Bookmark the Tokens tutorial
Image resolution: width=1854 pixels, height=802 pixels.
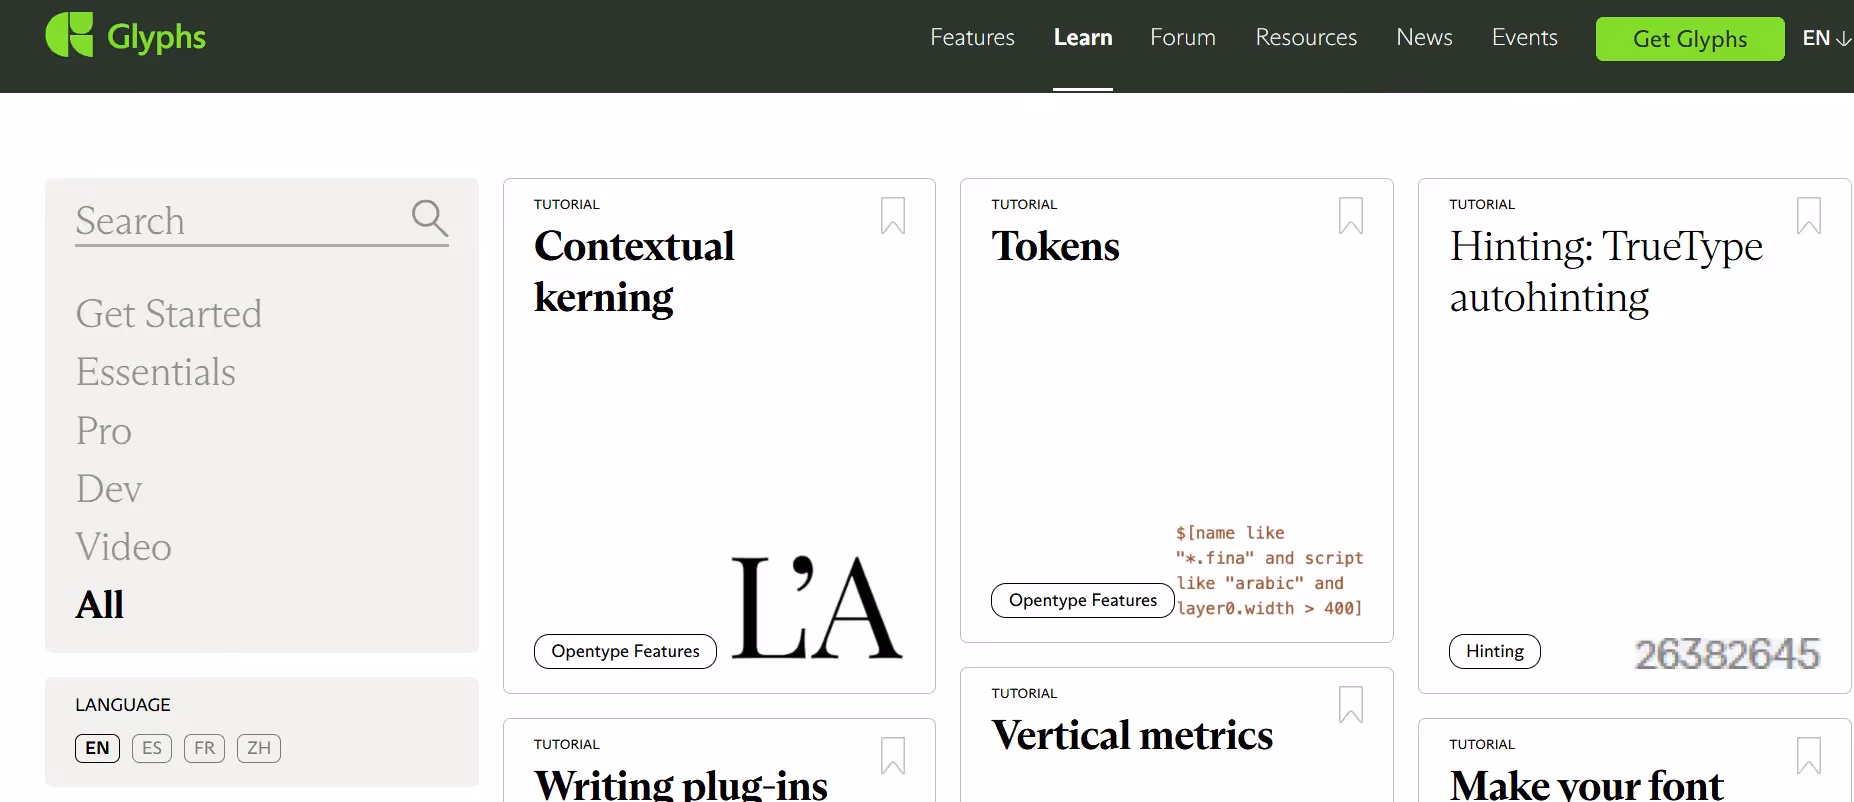point(1351,215)
